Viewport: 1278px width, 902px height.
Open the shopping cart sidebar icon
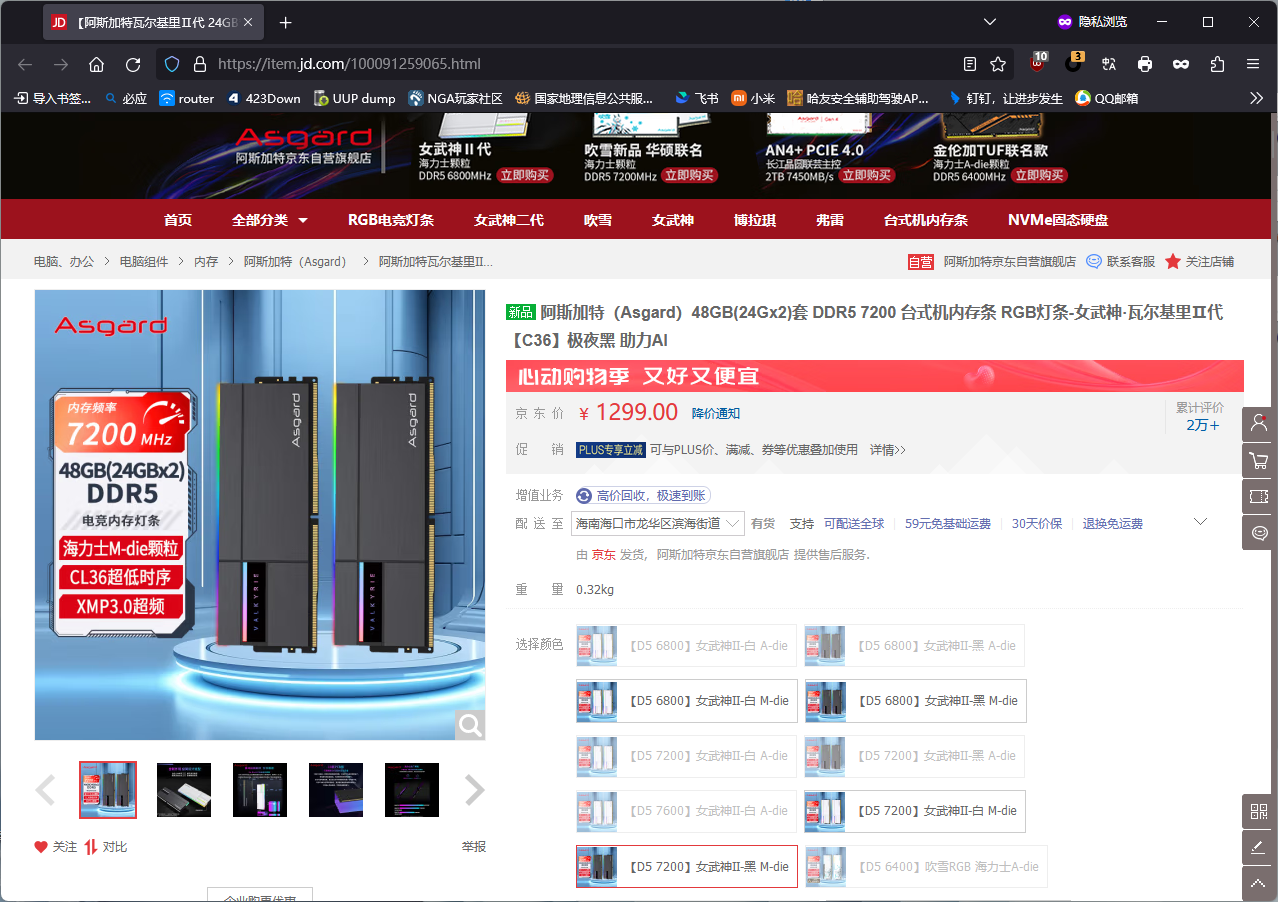pos(1259,460)
